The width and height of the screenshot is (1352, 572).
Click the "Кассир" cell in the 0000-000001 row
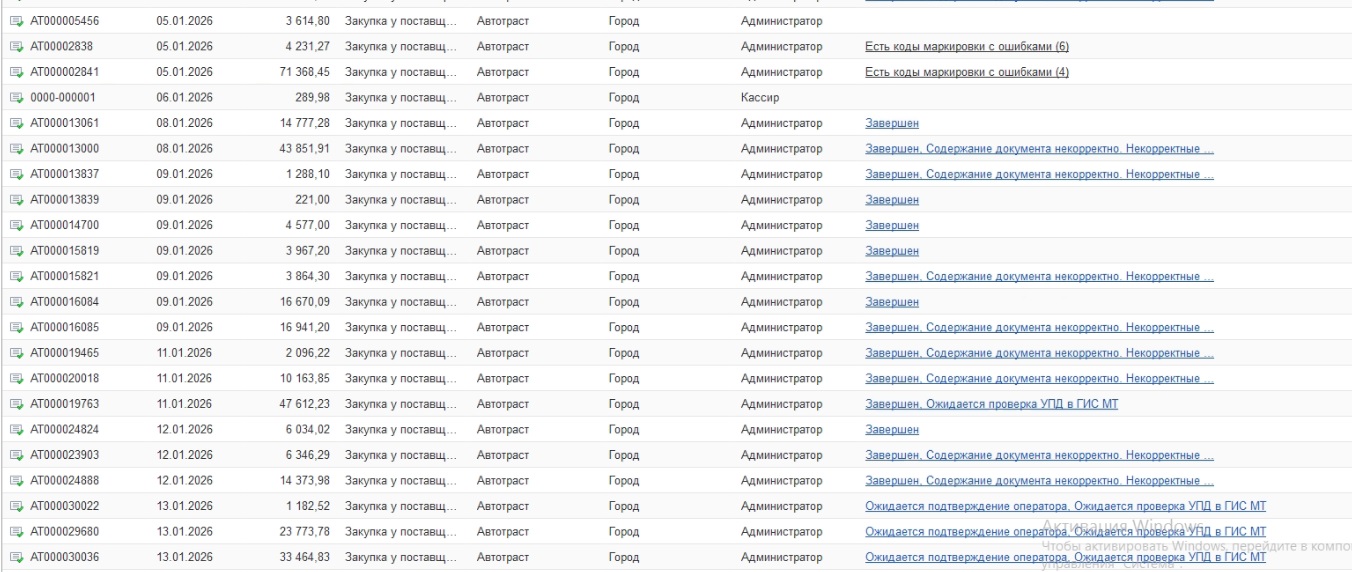(x=760, y=98)
